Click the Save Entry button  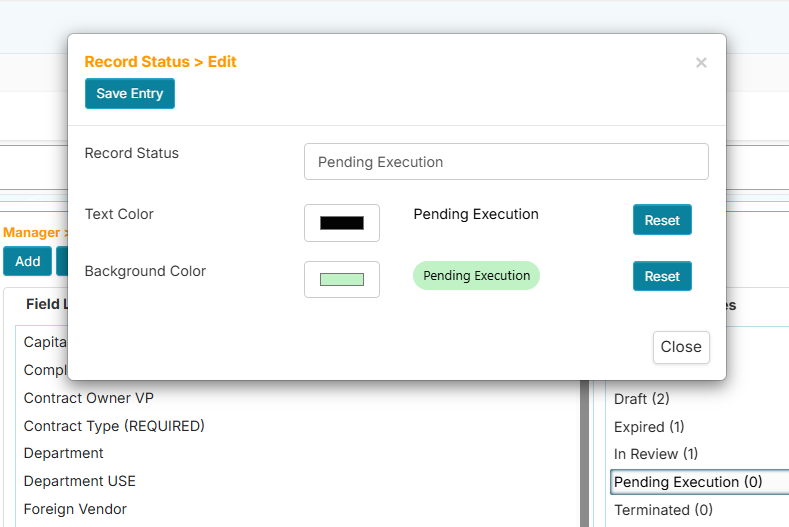[130, 94]
